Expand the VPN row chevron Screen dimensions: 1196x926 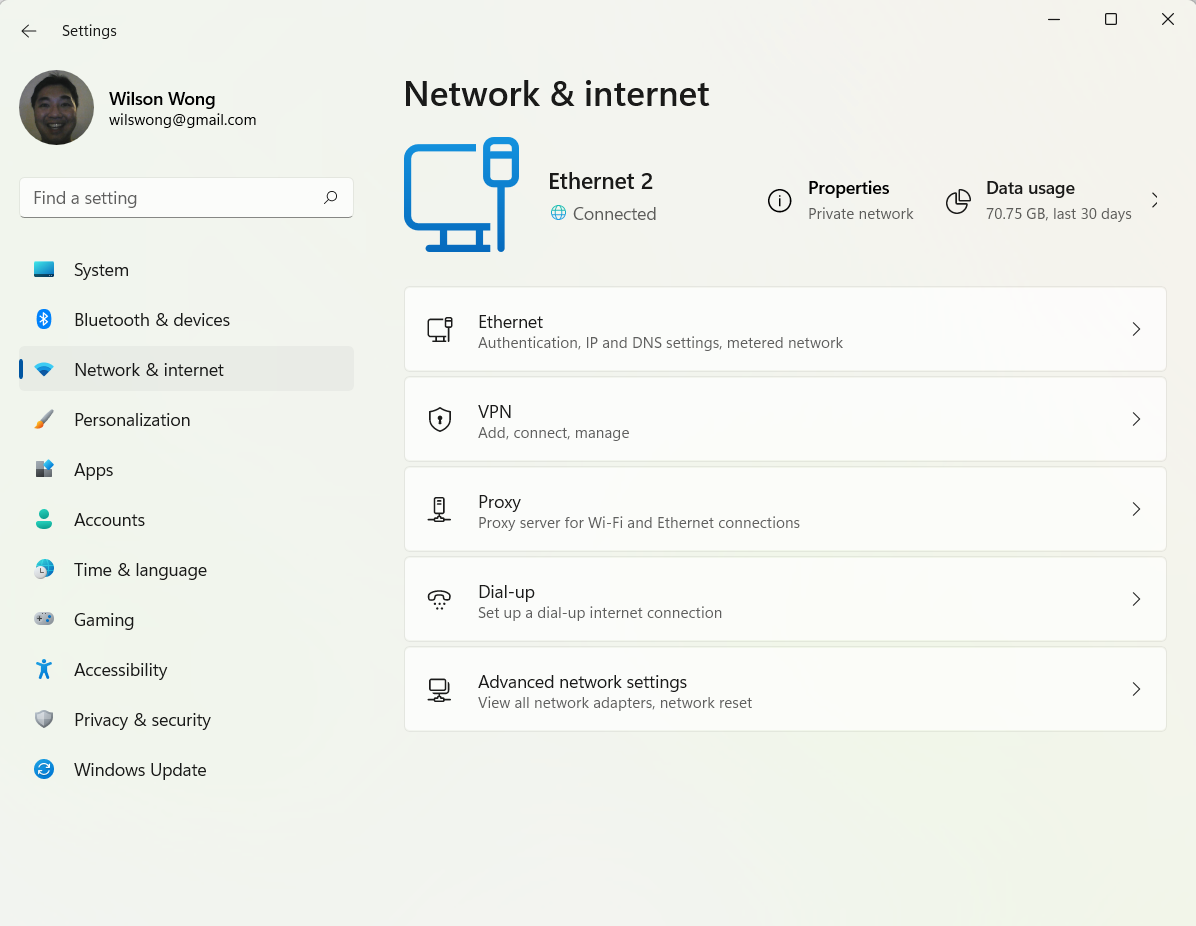pyautogui.click(x=1137, y=420)
